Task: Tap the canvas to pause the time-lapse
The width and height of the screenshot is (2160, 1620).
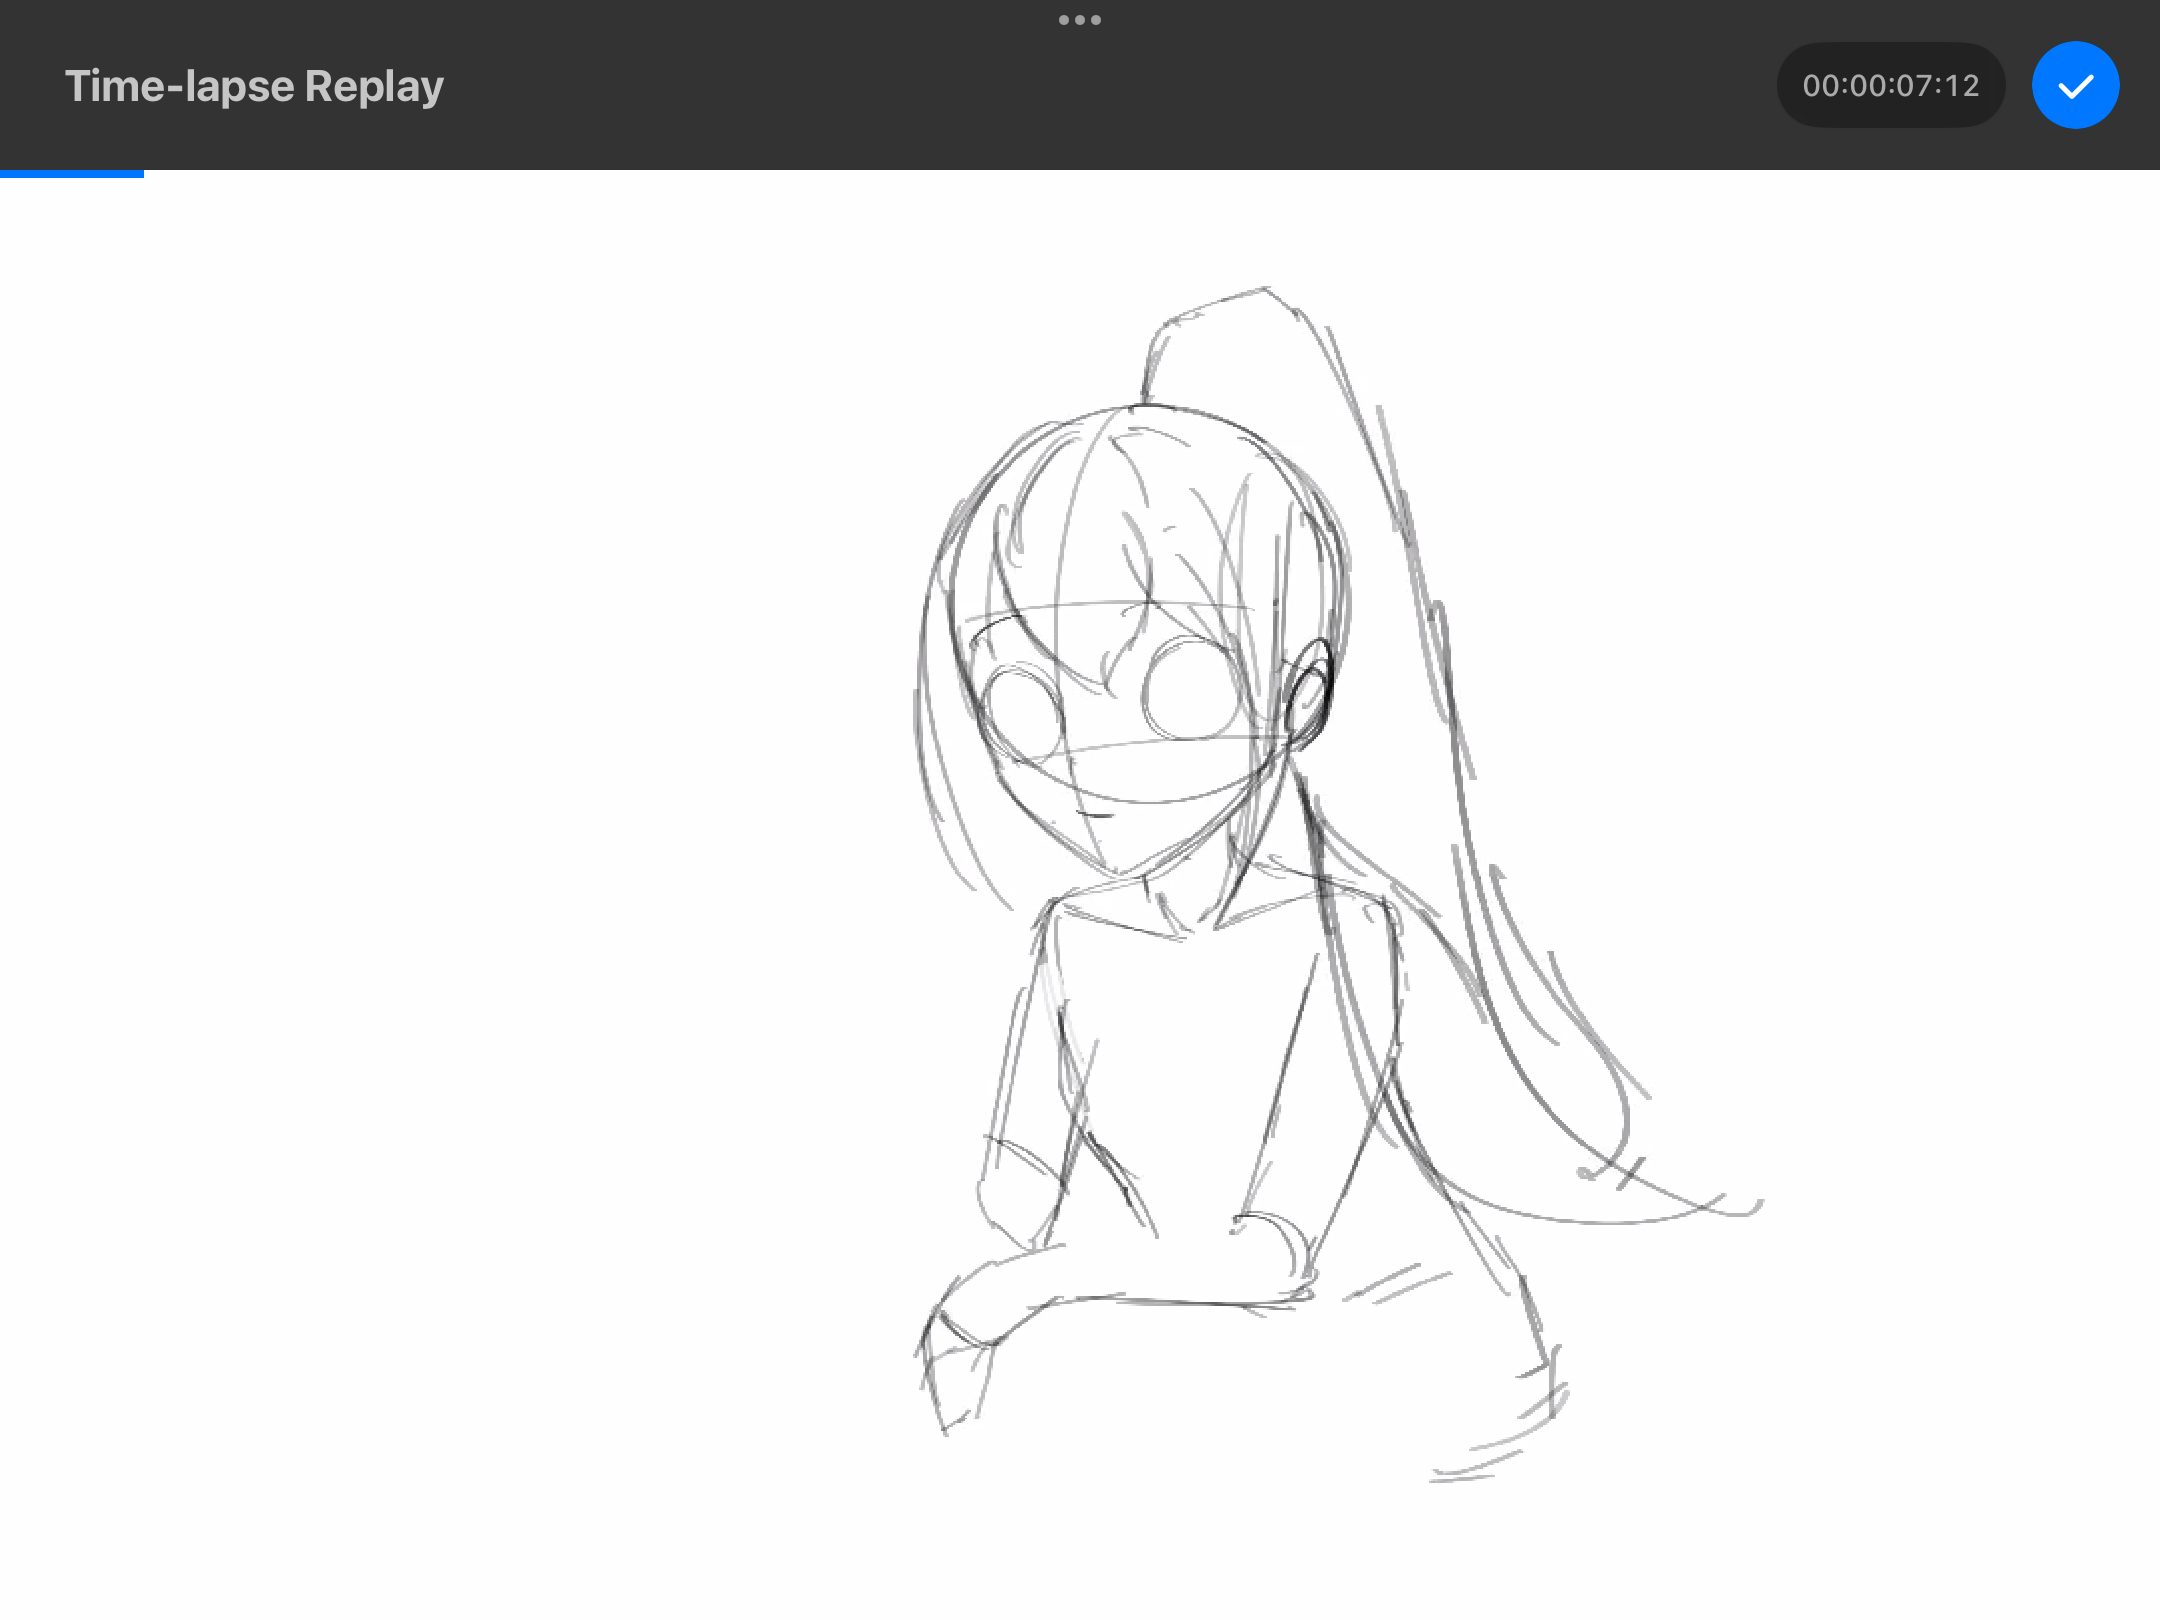Action: tap(1080, 900)
